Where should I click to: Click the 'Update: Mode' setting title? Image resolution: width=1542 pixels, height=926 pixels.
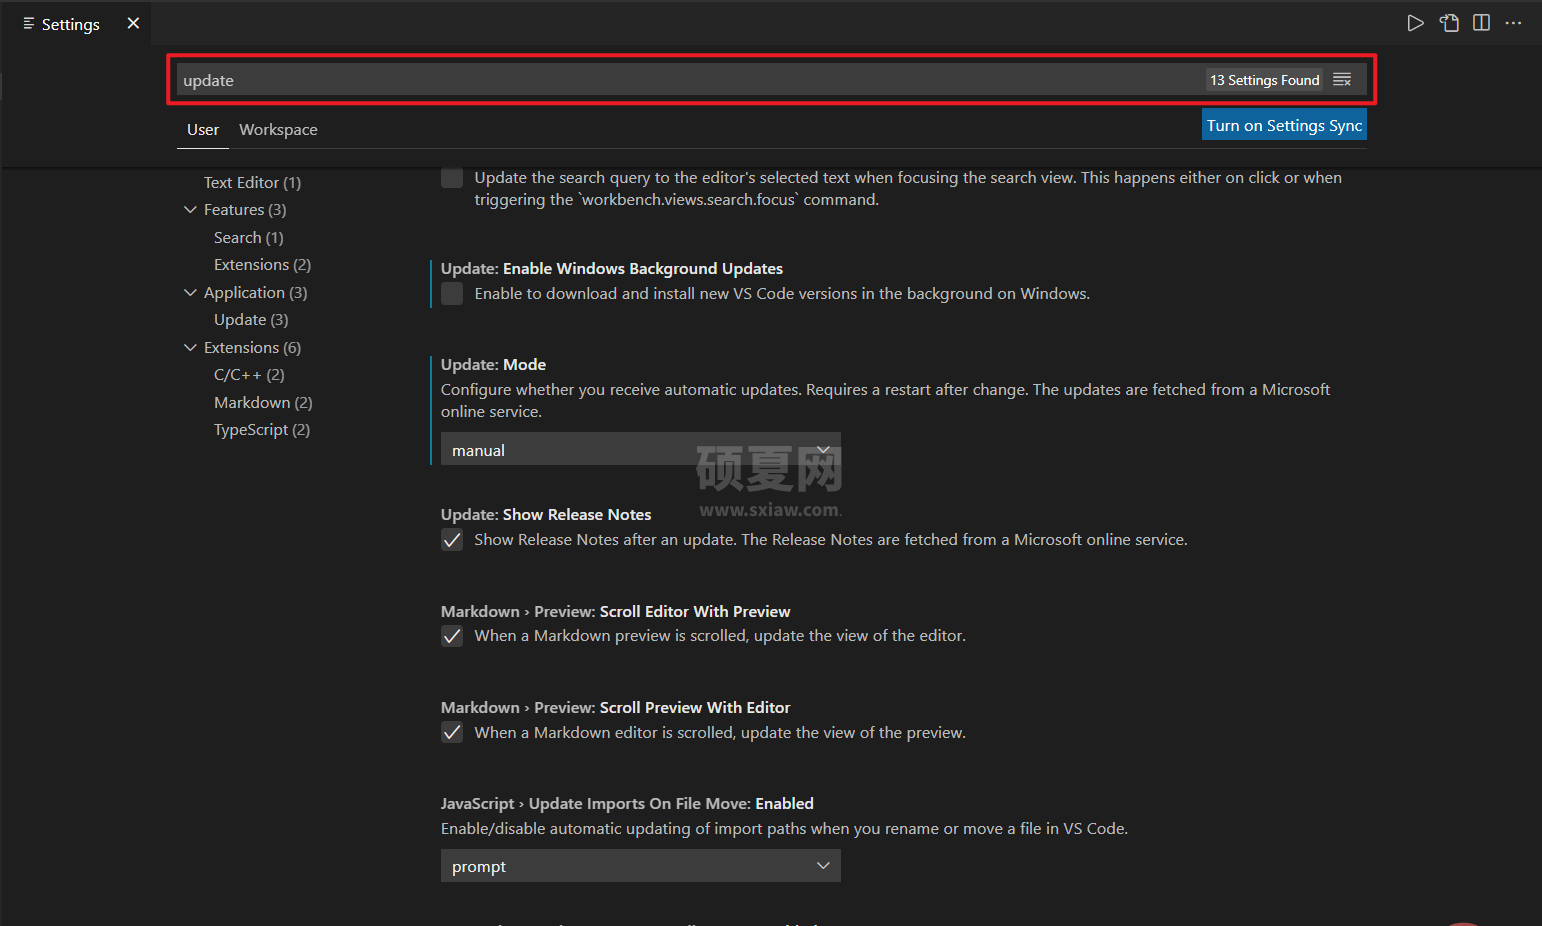point(493,365)
